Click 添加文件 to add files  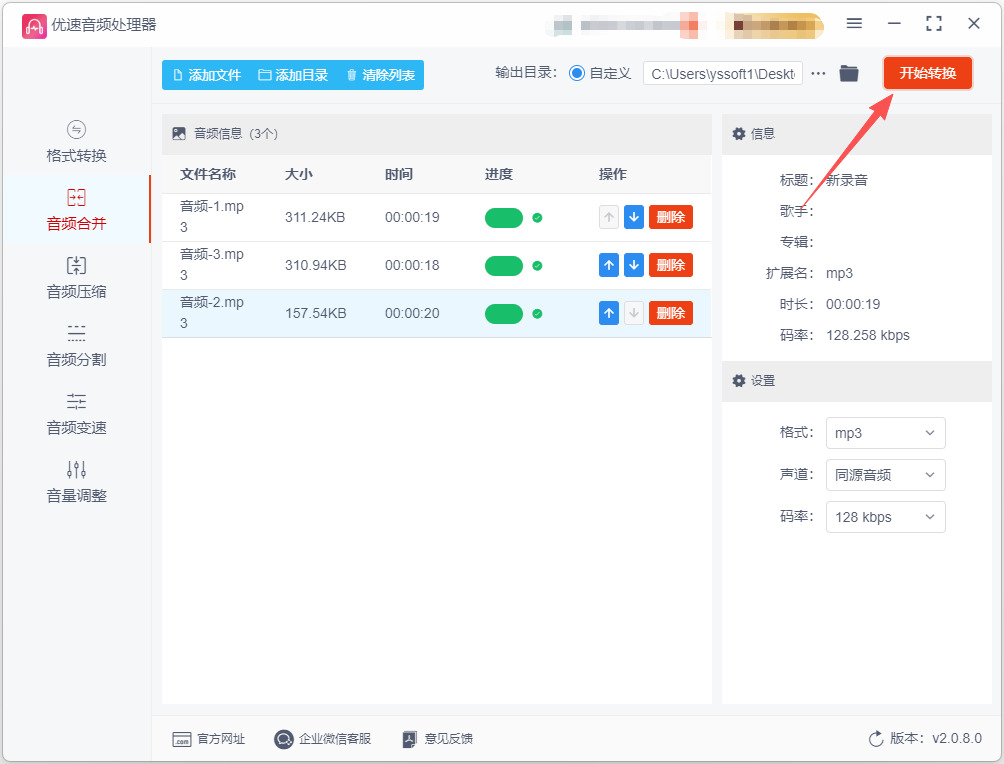207,75
